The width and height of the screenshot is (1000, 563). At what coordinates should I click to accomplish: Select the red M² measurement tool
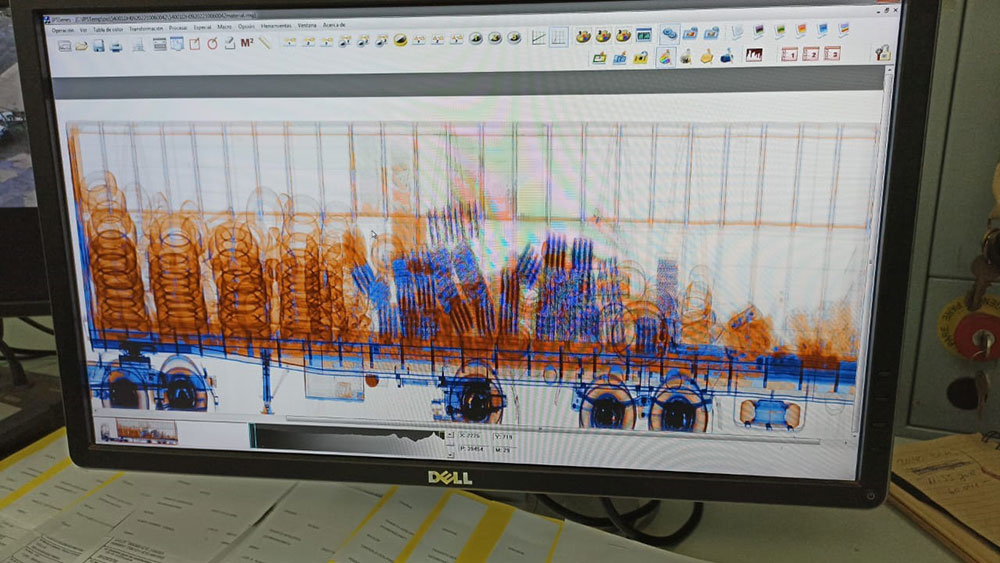coord(246,43)
